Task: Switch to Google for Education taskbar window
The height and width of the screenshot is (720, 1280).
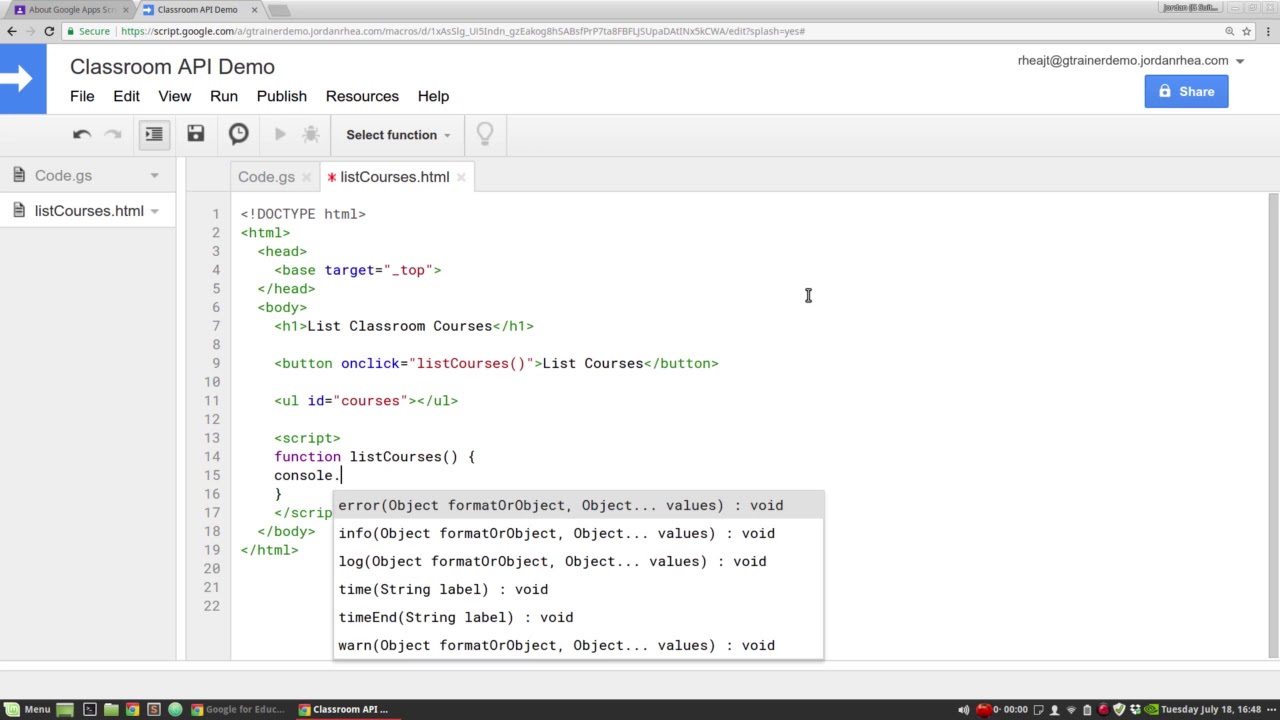Action: [238, 709]
